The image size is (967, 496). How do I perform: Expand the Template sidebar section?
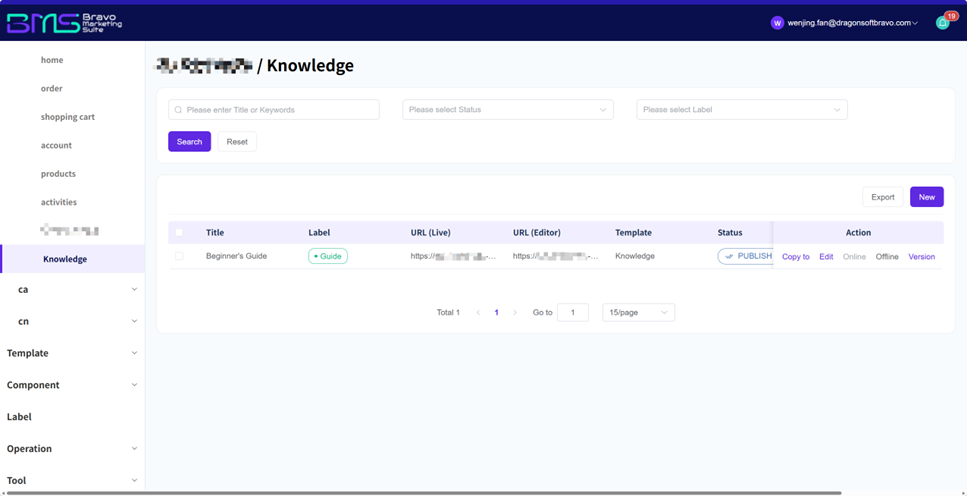(70, 353)
